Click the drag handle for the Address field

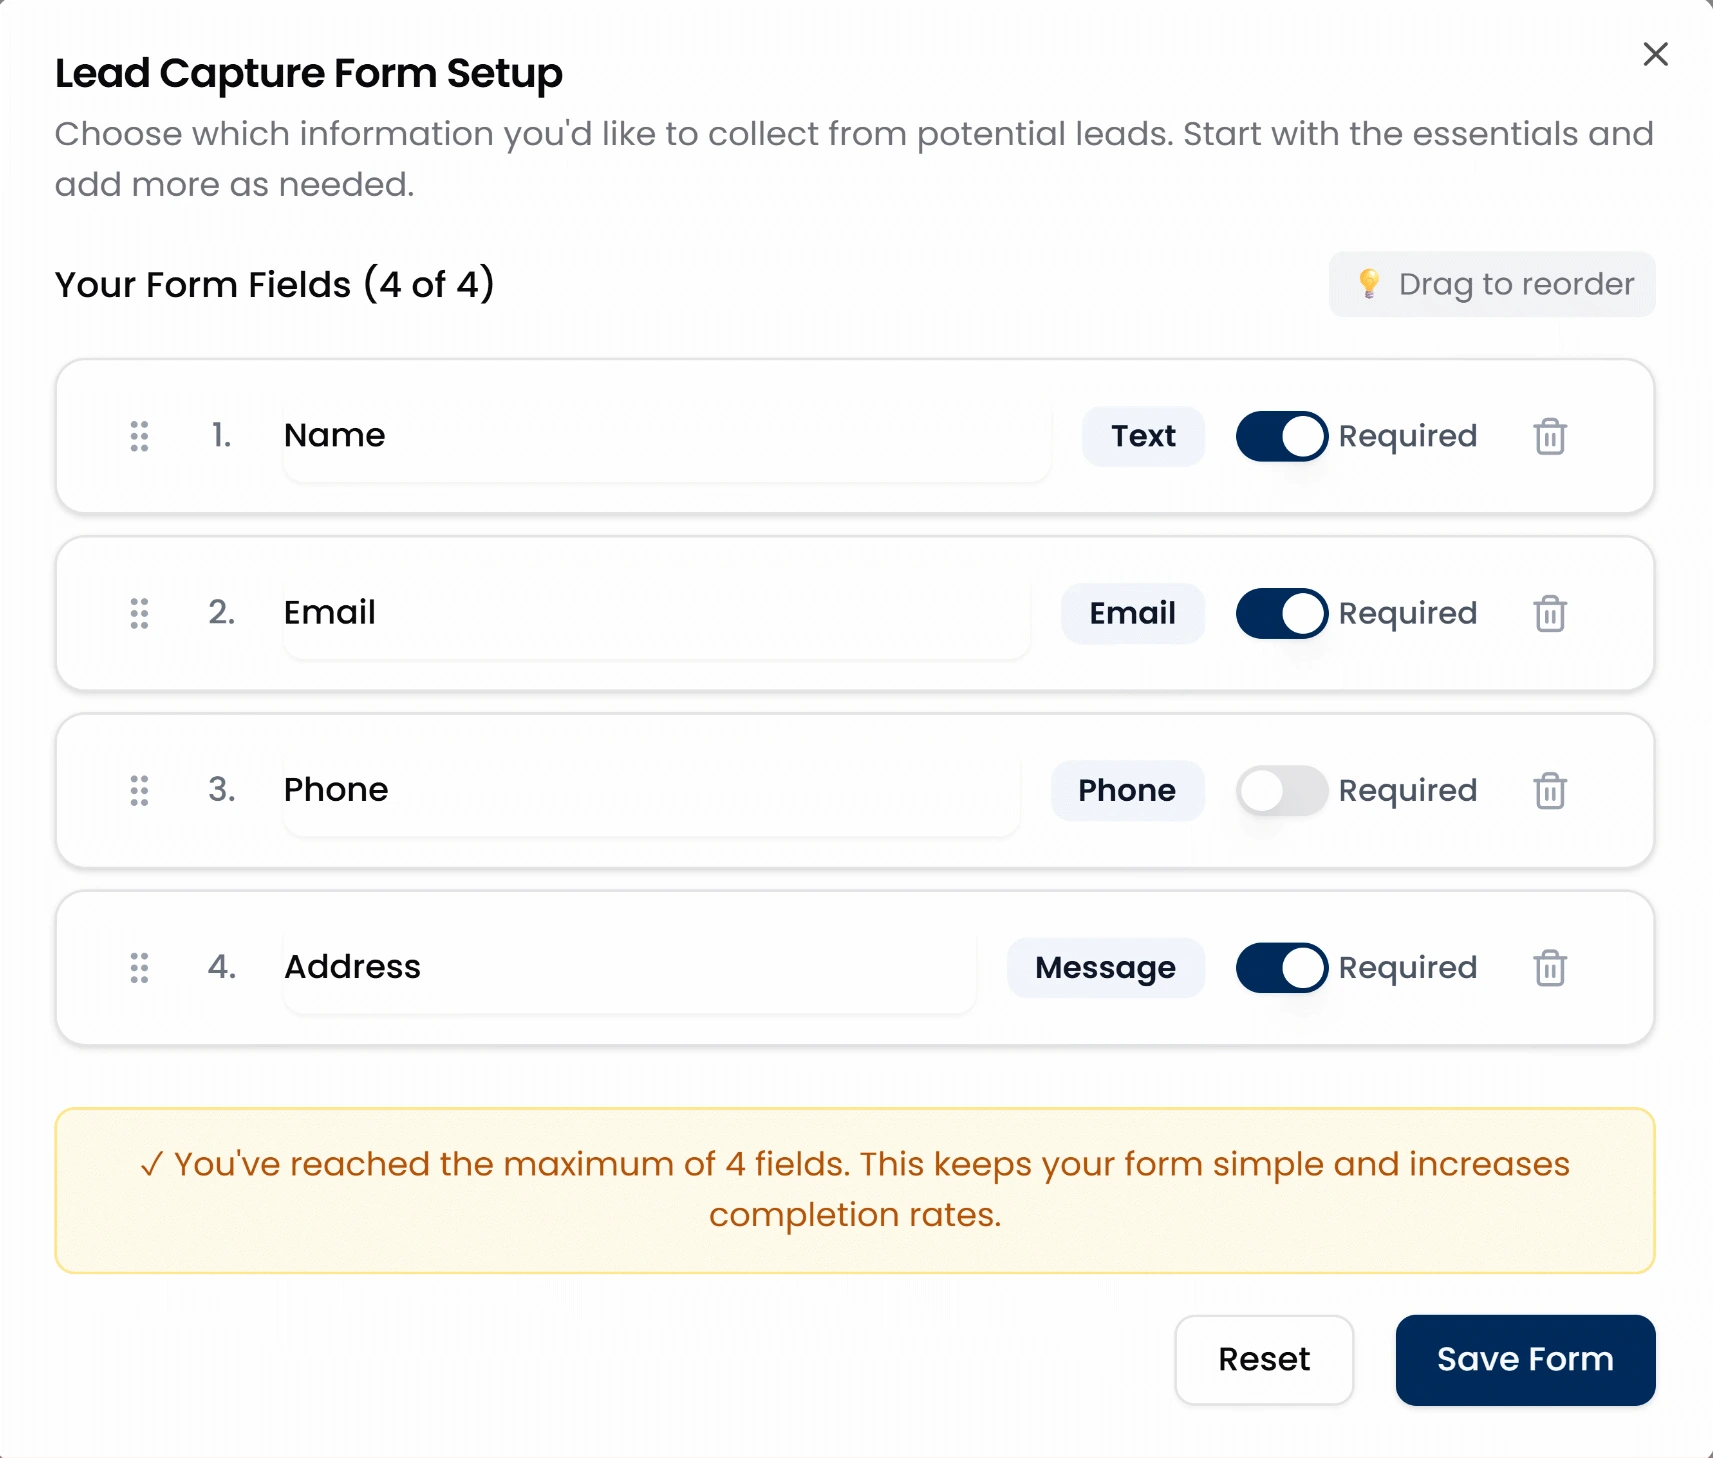[139, 967]
